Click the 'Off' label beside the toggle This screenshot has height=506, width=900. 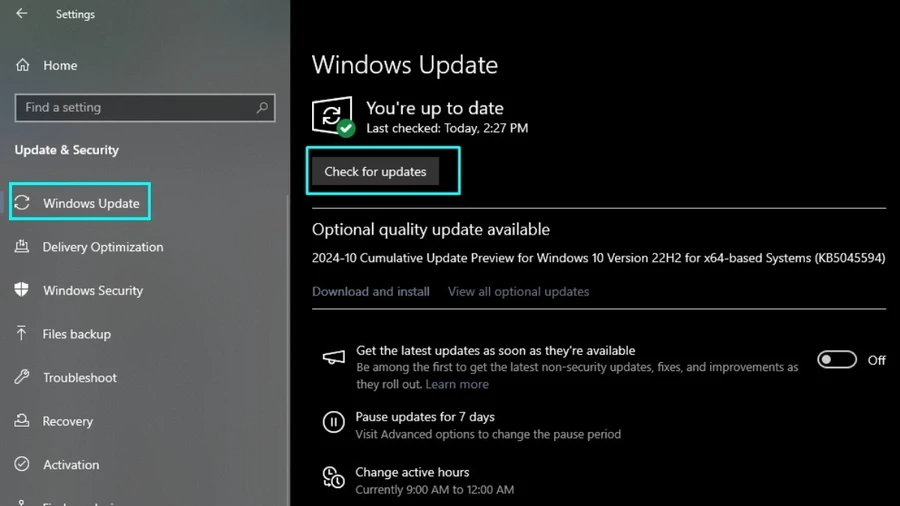(x=876, y=360)
